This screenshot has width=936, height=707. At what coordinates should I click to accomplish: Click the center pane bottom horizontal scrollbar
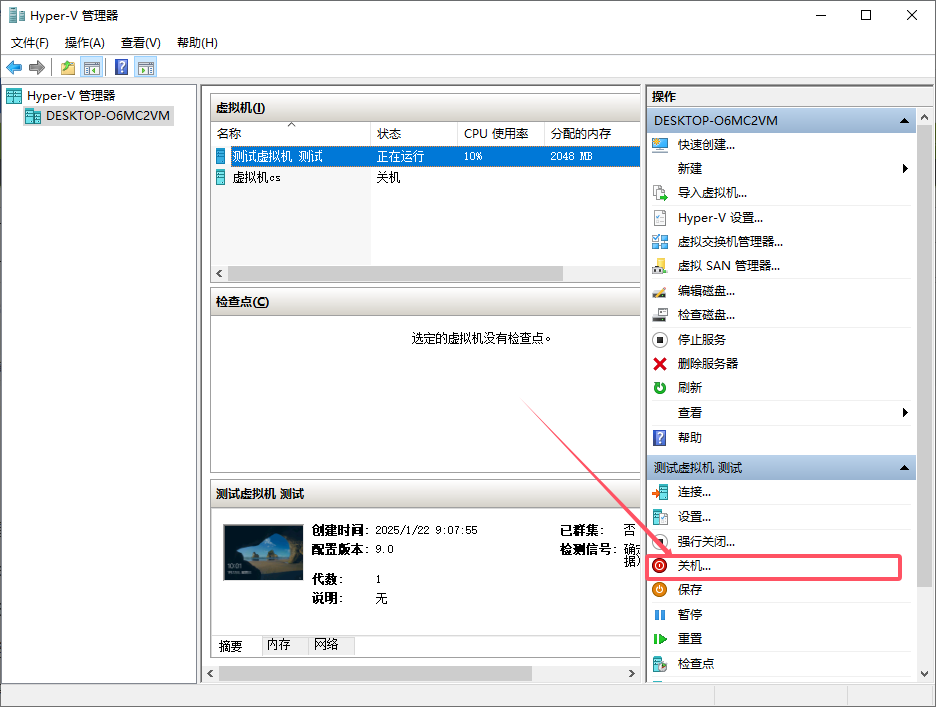[x=375, y=674]
